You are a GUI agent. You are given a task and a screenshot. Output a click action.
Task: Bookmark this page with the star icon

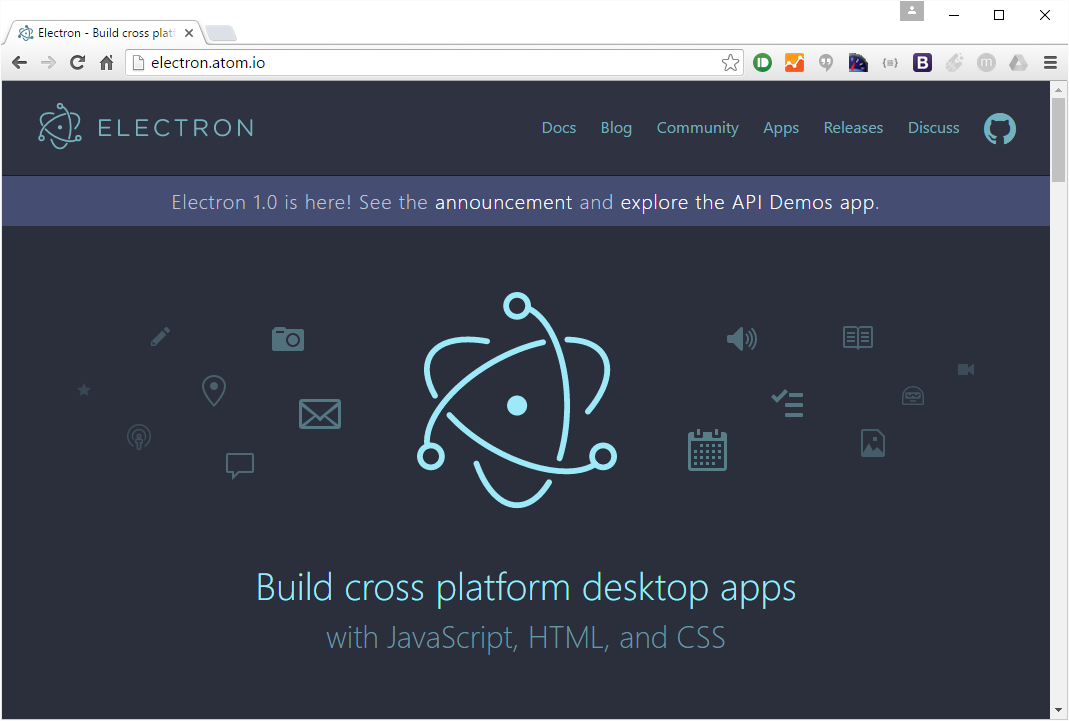[x=730, y=62]
